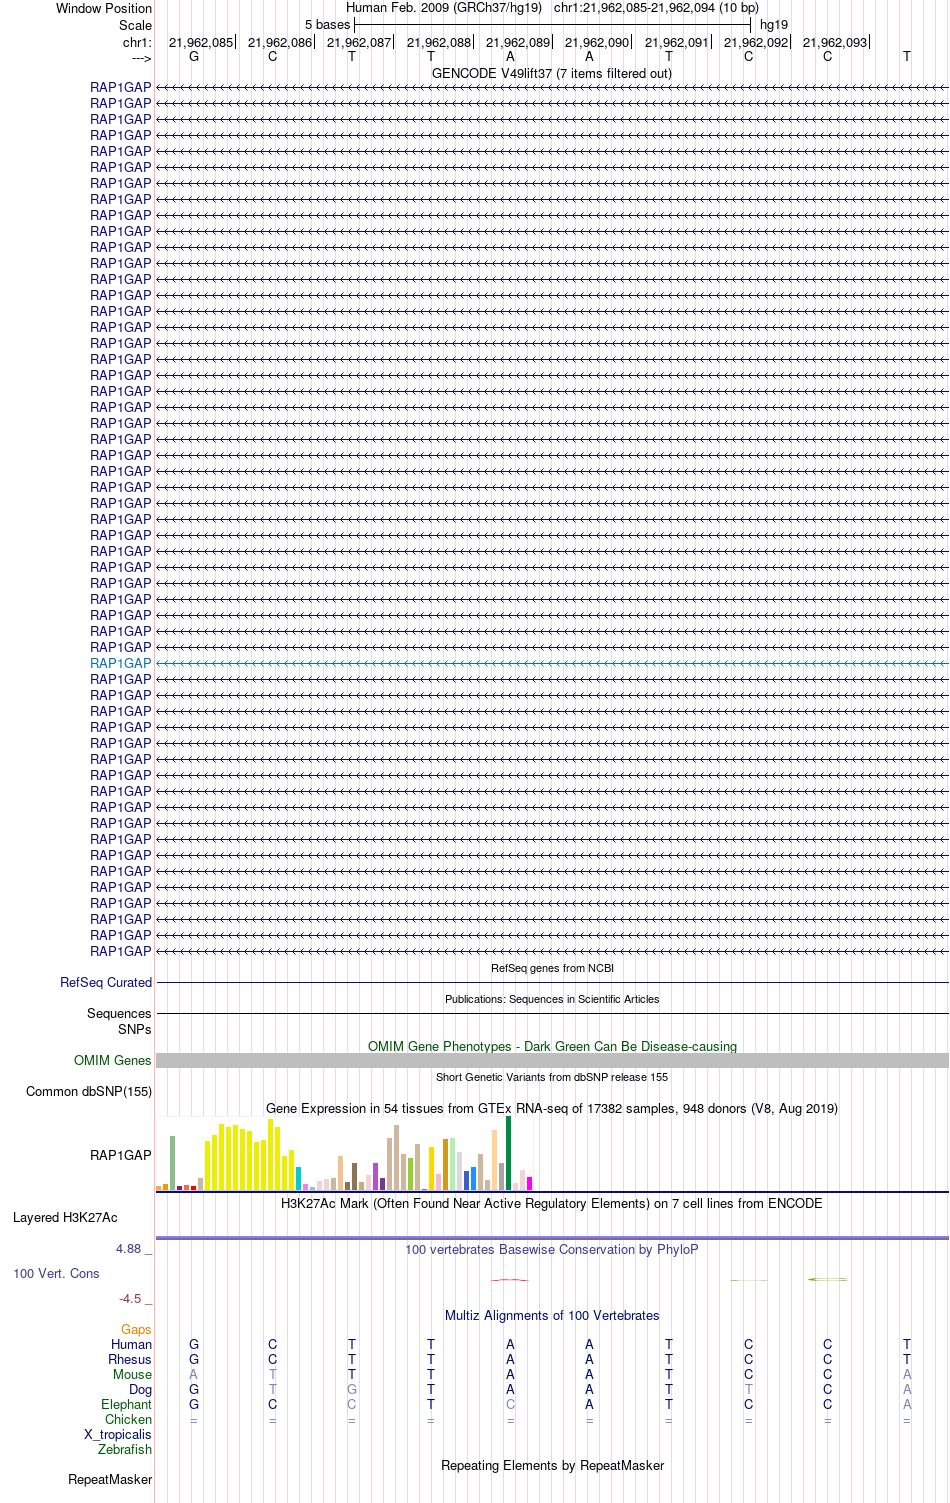950x1503 pixels.
Task: Click RAP1GAP label beside GTEx bar chart
Action: tap(121, 1155)
